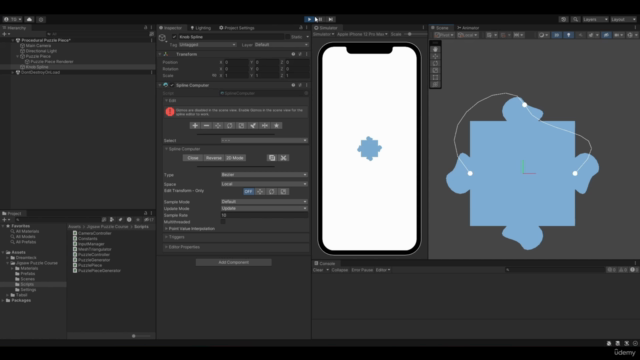Select the Transform tool in the Scene overlay
The height and width of the screenshot is (360, 640).
point(436,84)
